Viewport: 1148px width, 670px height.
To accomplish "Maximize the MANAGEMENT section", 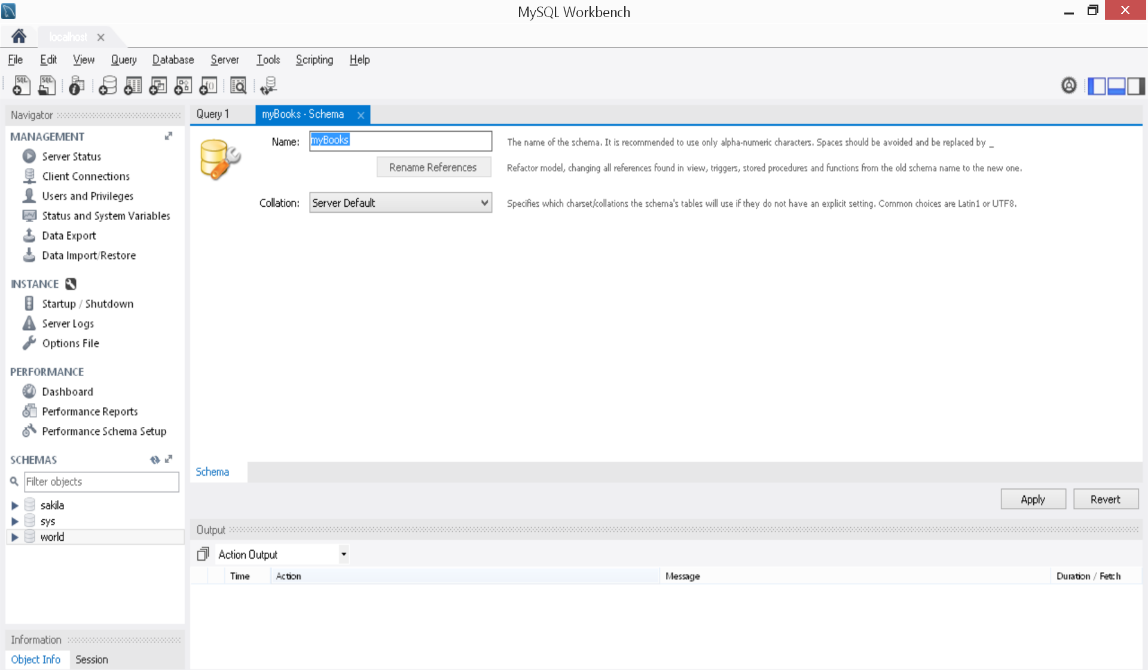I will pos(168,136).
